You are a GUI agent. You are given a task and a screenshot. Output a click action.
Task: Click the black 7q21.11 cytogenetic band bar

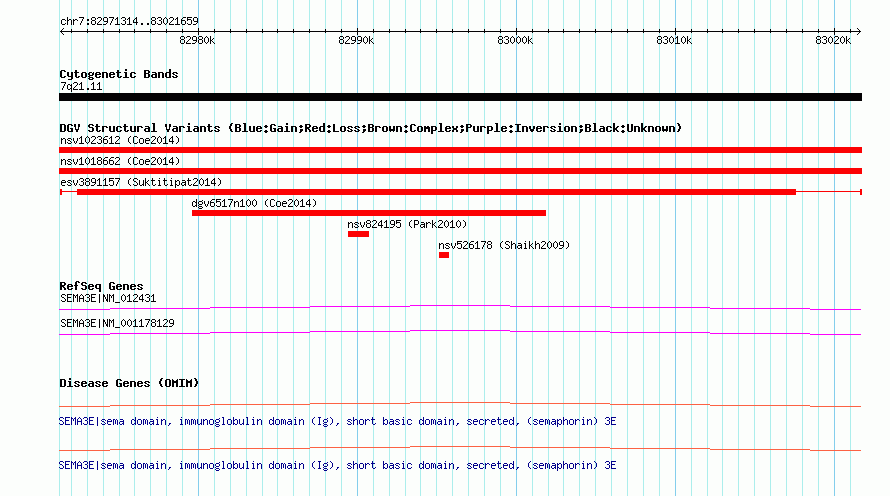[x=460, y=97]
